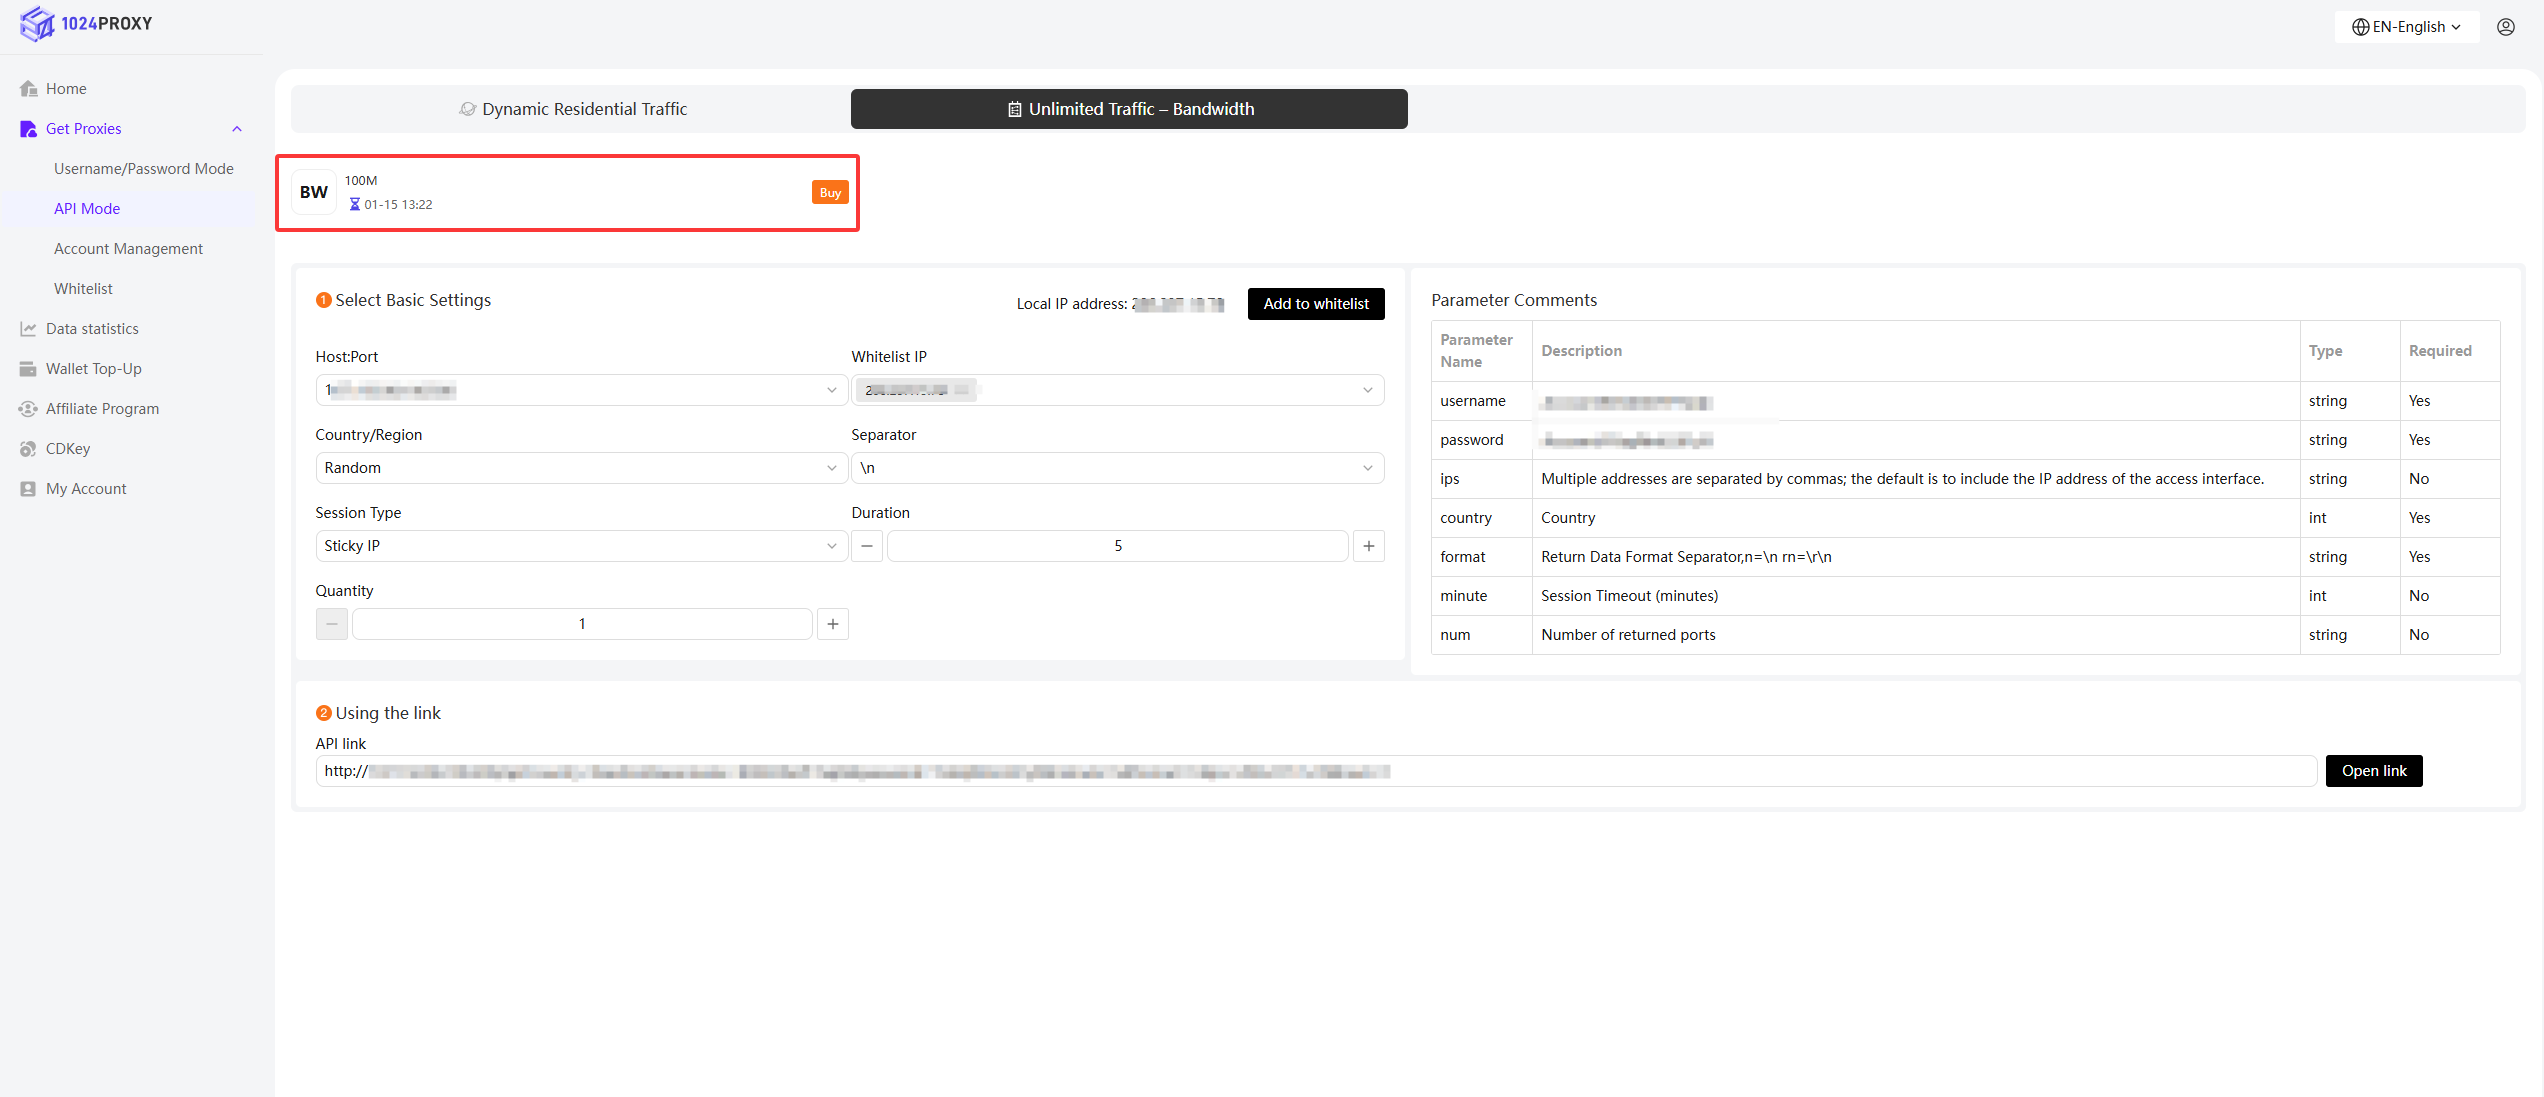The width and height of the screenshot is (2544, 1097).
Task: Click the 1024PROXY logo icon
Action: click(x=37, y=24)
